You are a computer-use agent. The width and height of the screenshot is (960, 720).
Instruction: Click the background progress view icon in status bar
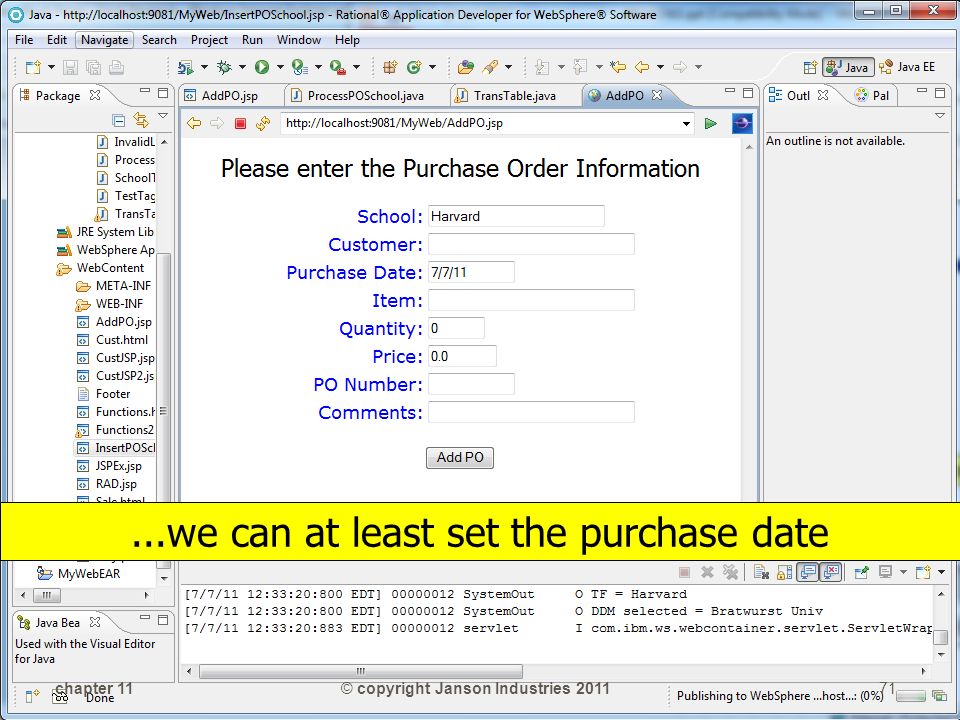939,696
